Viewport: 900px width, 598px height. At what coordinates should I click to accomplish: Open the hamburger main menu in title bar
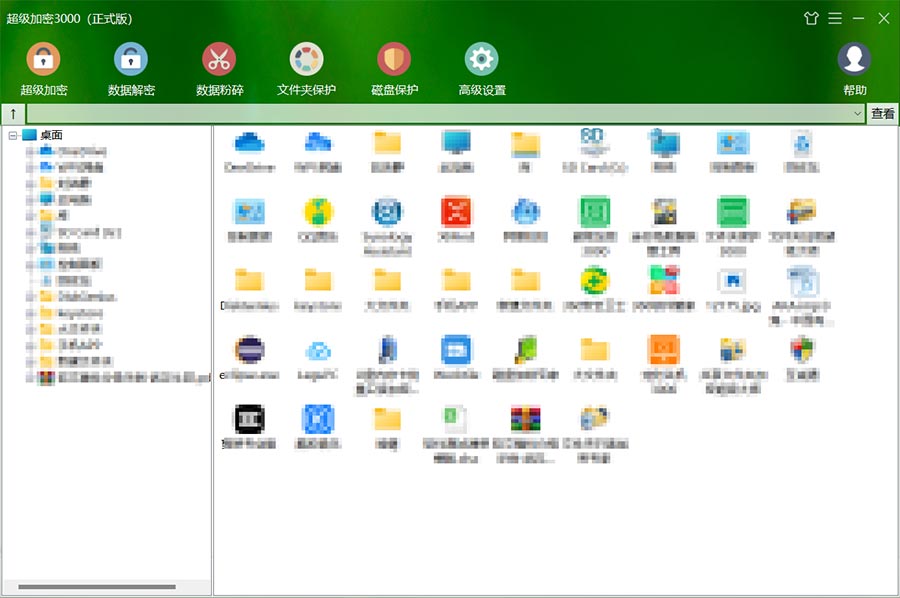point(834,18)
